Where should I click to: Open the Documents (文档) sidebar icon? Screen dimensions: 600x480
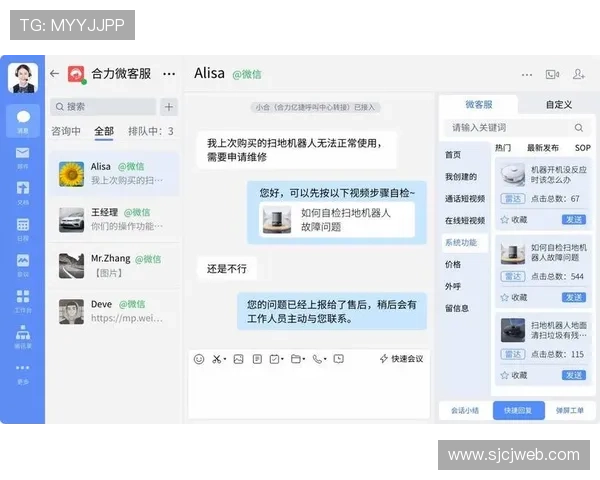(23, 193)
